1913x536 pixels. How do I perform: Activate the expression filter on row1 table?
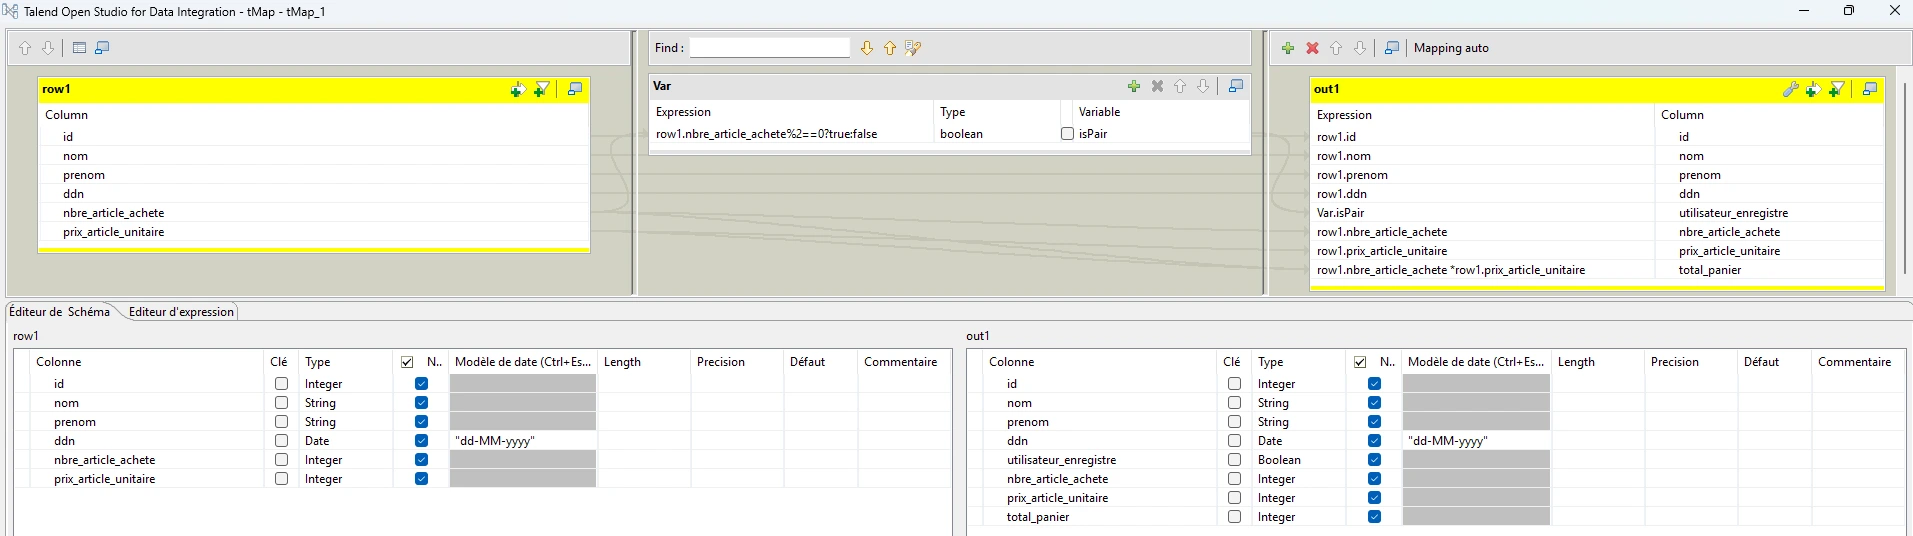point(541,89)
